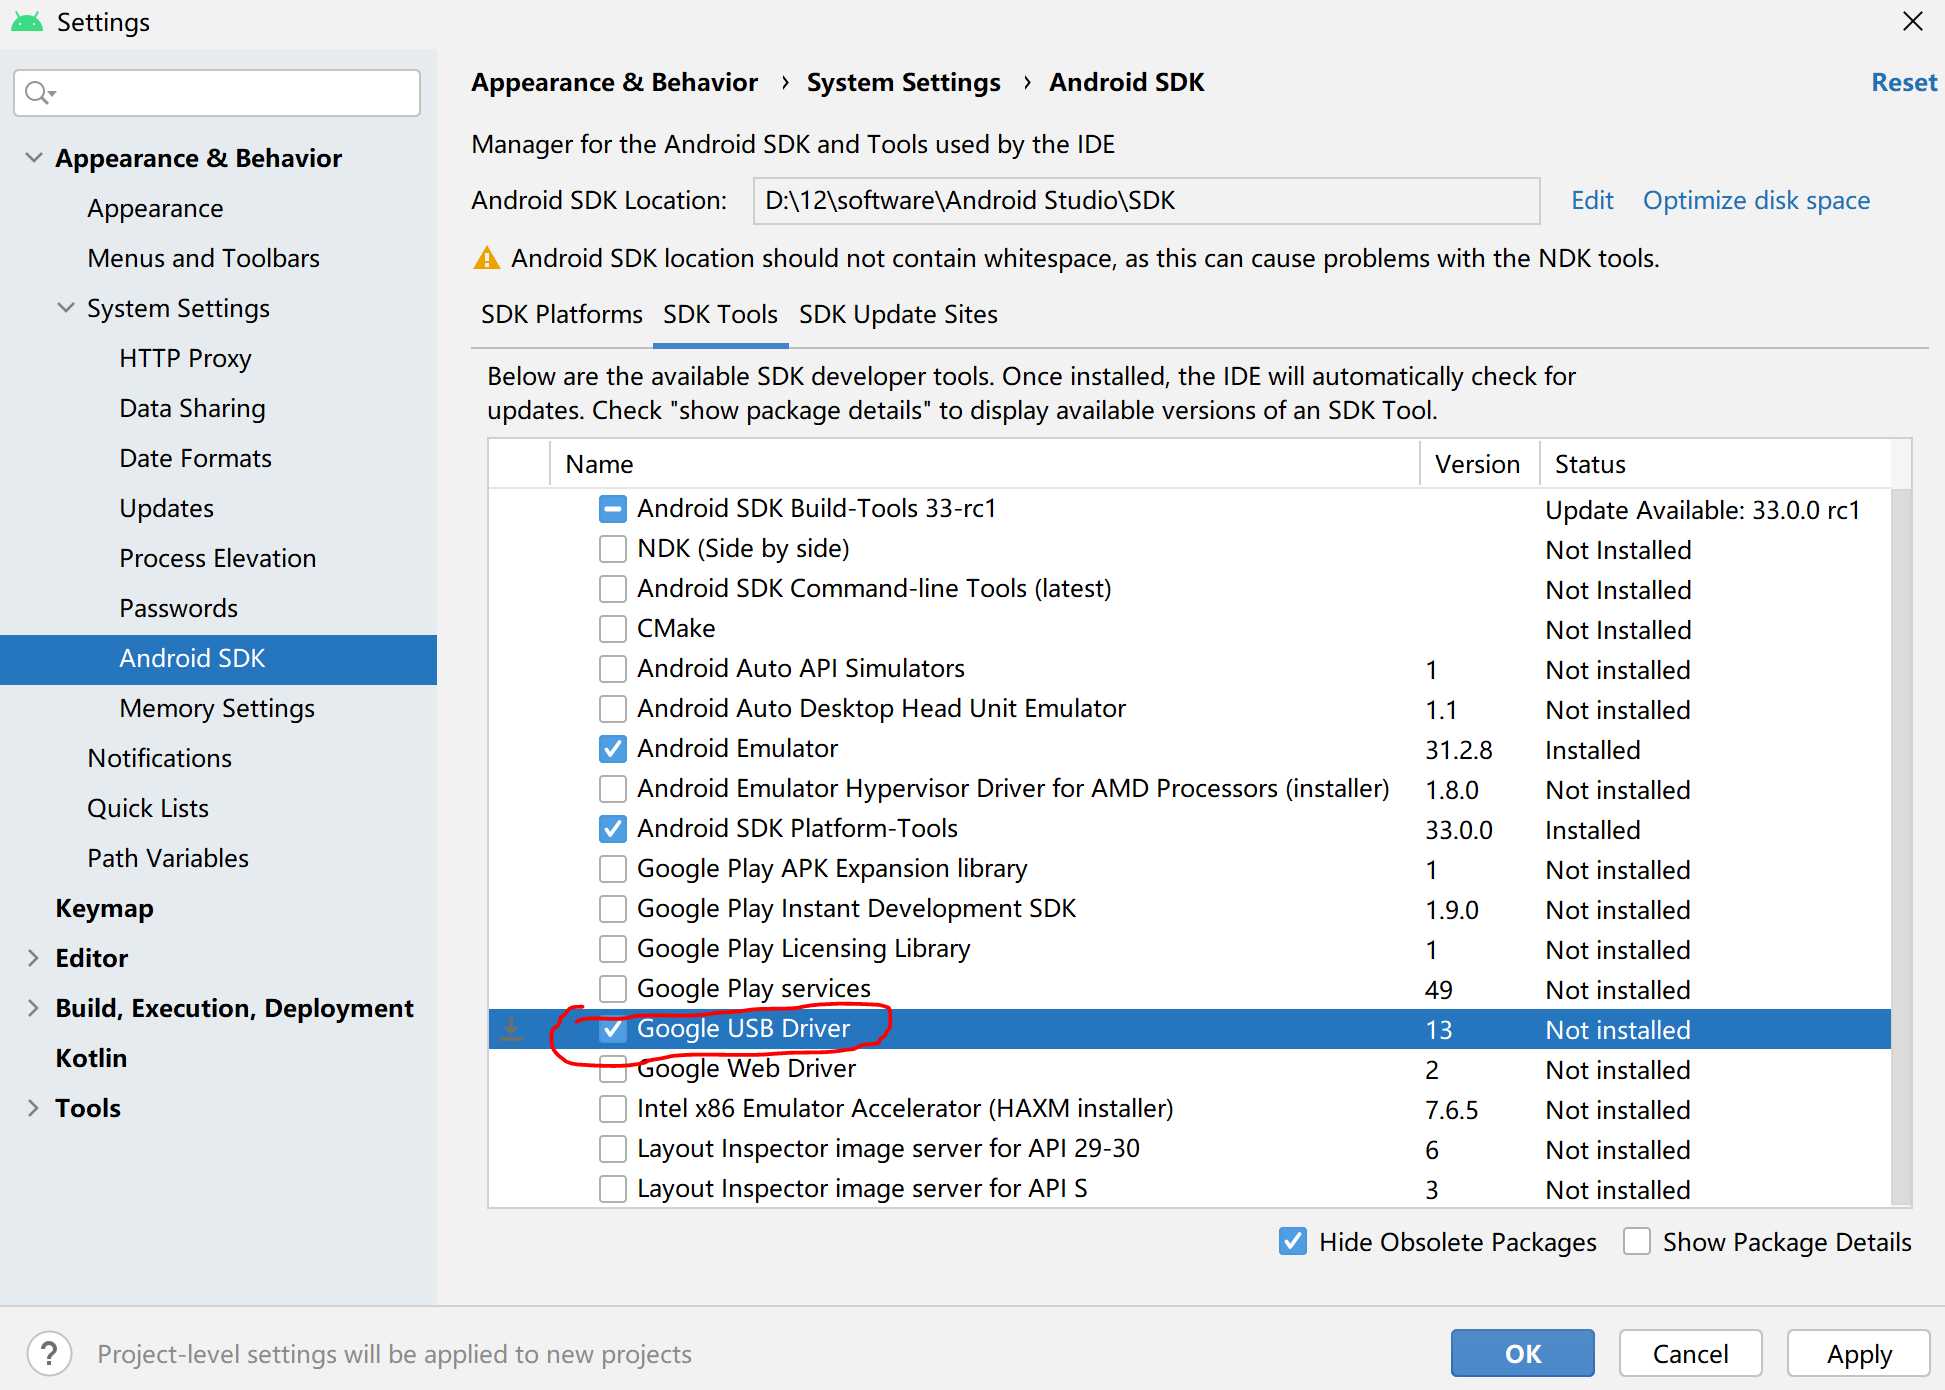Select Quick Lists item
The image size is (1945, 1390).
pyautogui.click(x=148, y=809)
